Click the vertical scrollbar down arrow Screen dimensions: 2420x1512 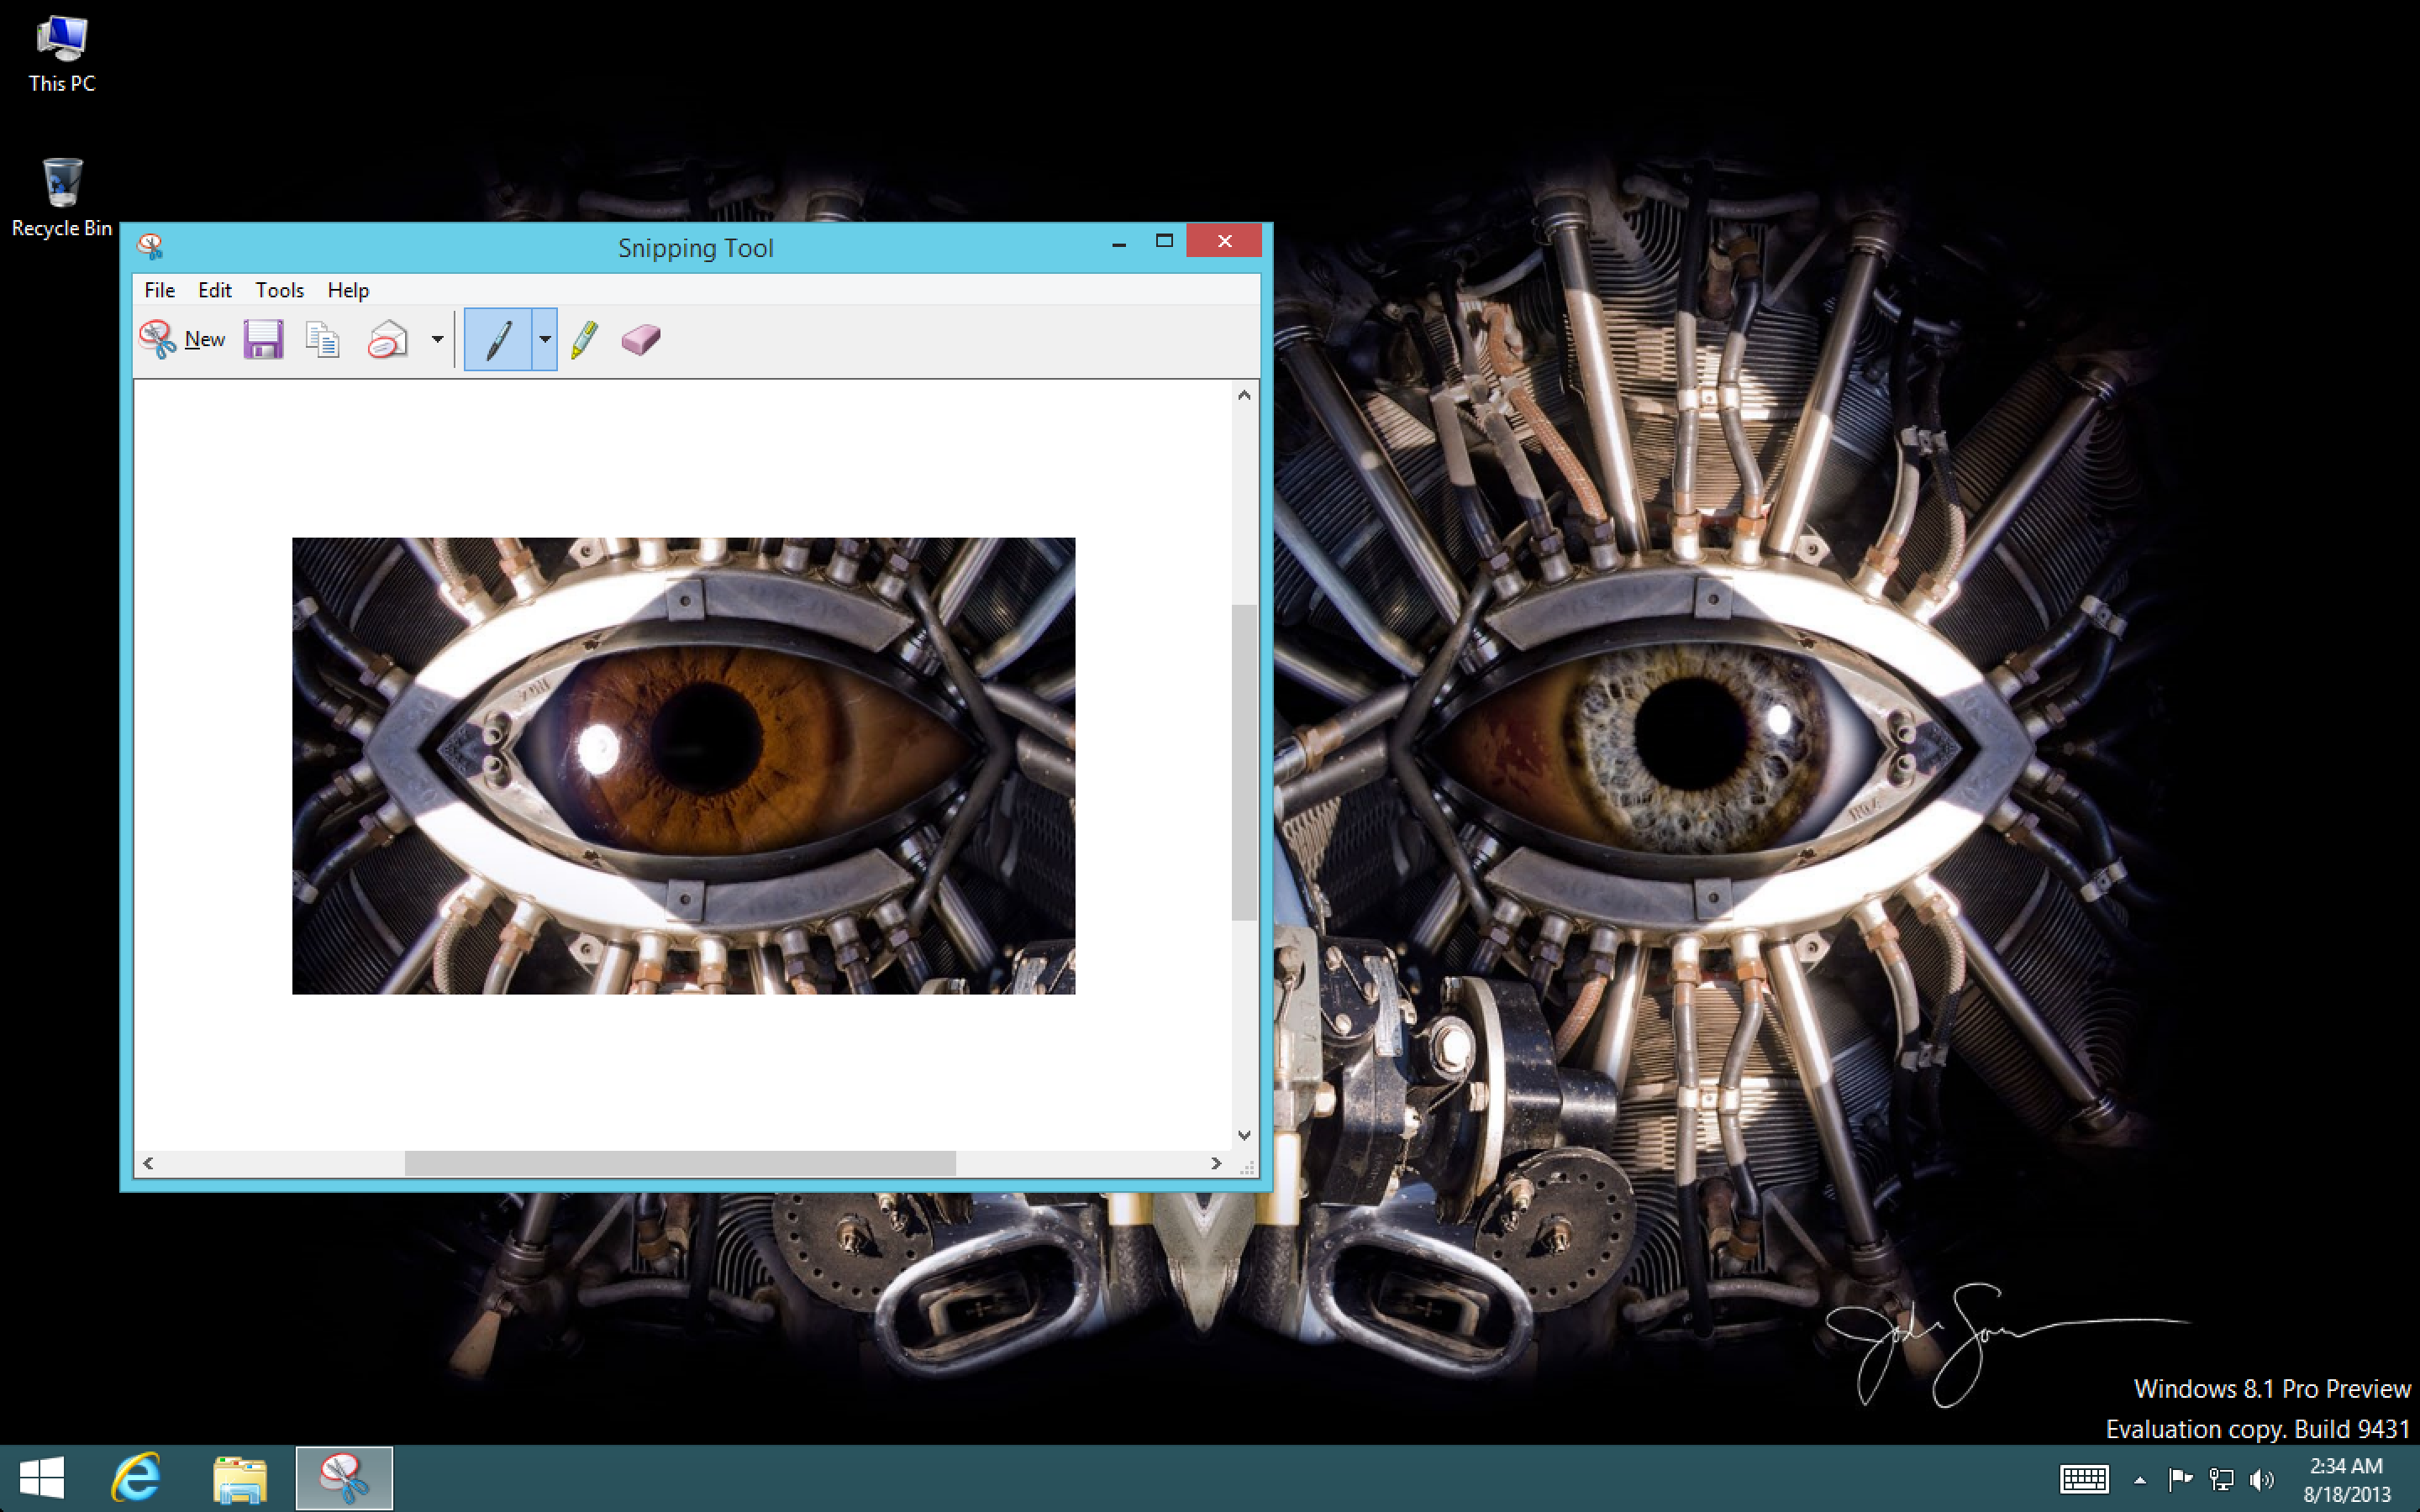tap(1244, 1135)
